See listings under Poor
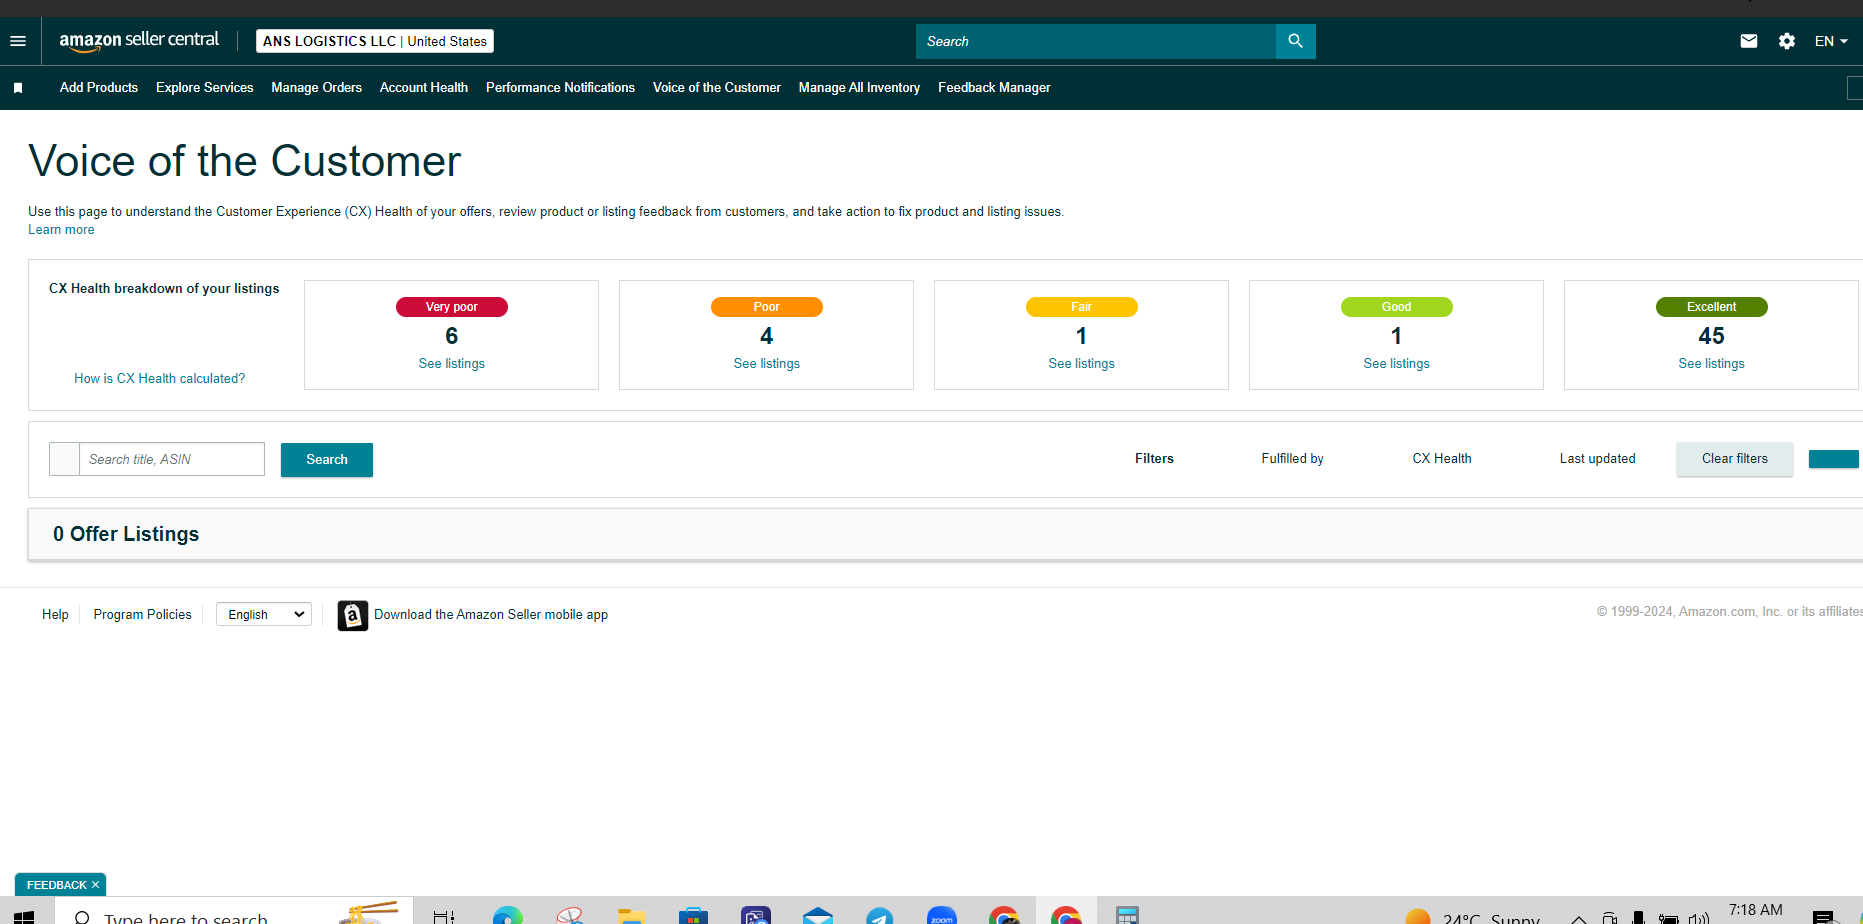 [x=766, y=364]
